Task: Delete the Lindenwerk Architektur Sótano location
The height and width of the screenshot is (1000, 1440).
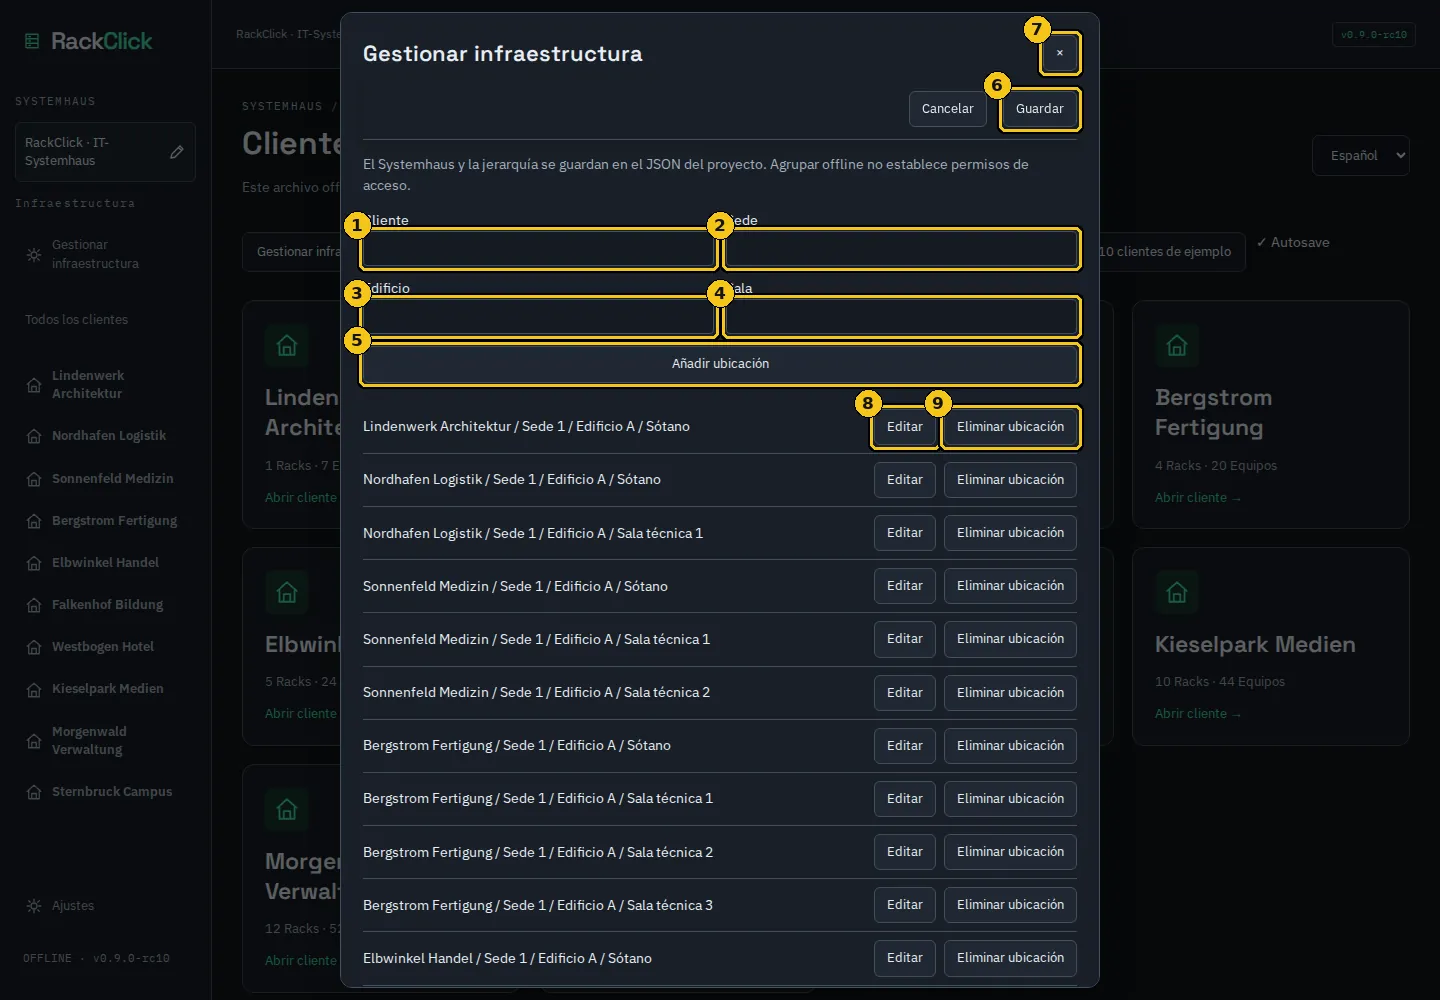Action: click(1010, 427)
